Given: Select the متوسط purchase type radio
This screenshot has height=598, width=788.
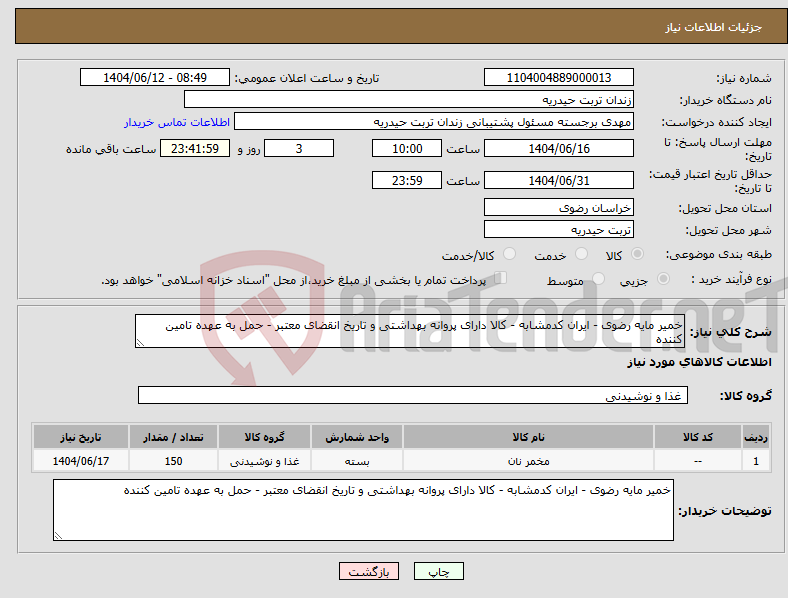Looking at the screenshot, I should [x=598, y=279].
